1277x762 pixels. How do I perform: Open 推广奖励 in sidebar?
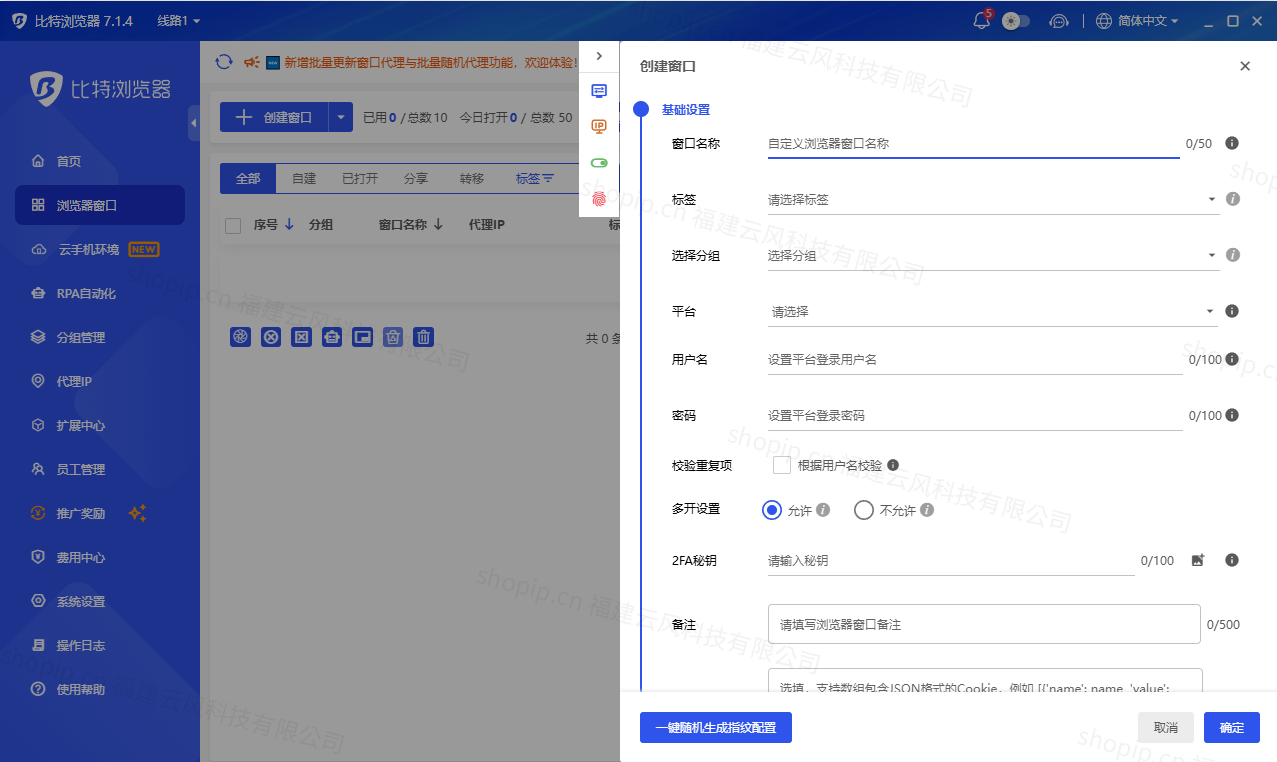tap(100, 513)
